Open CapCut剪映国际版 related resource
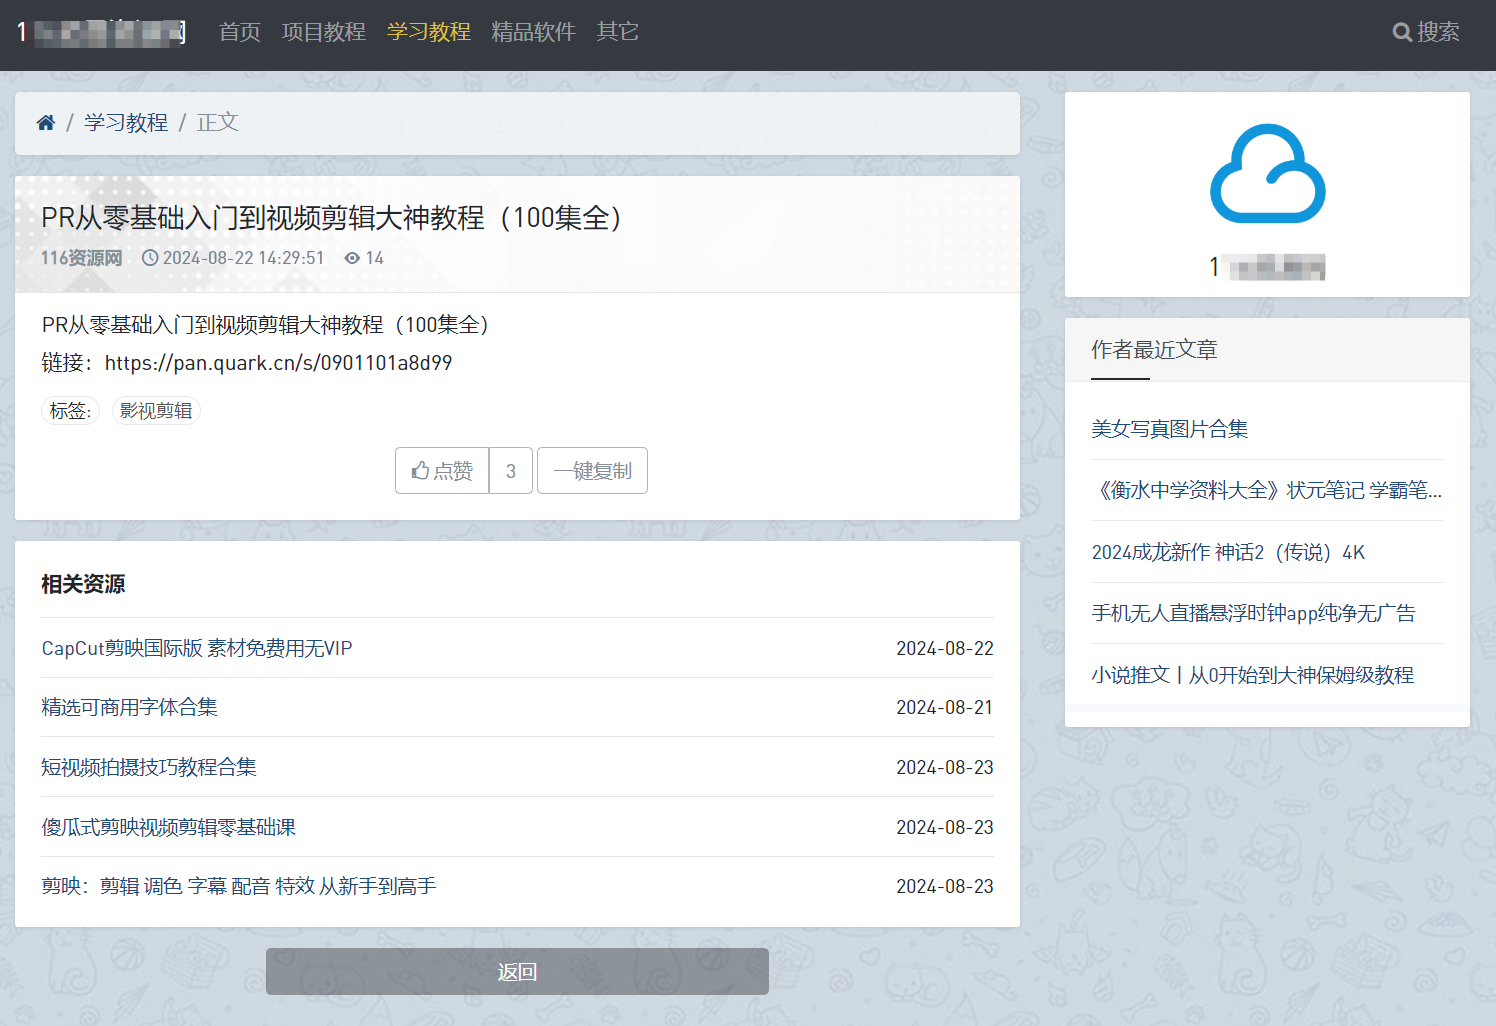 point(197,648)
